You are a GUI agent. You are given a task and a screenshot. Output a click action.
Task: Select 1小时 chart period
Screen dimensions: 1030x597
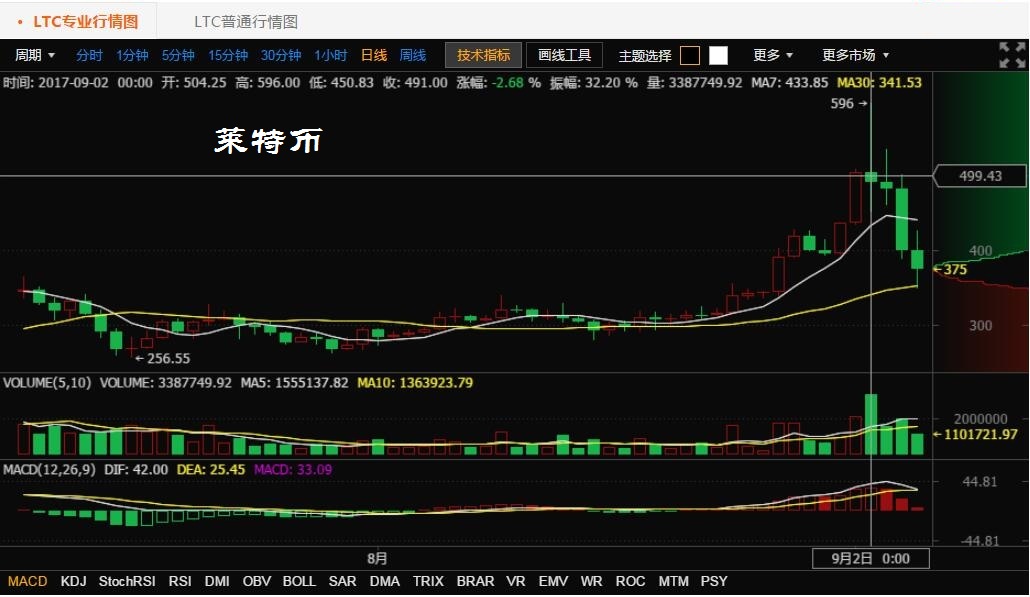click(x=330, y=55)
